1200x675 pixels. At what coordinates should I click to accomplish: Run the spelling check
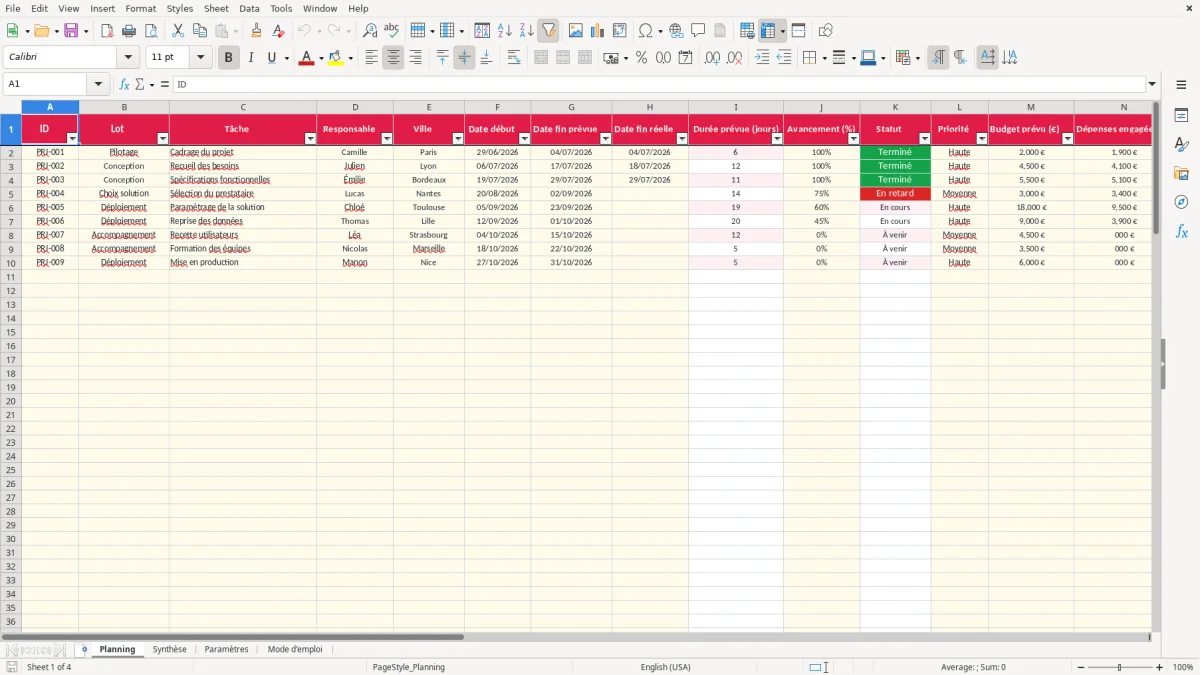coord(391,31)
